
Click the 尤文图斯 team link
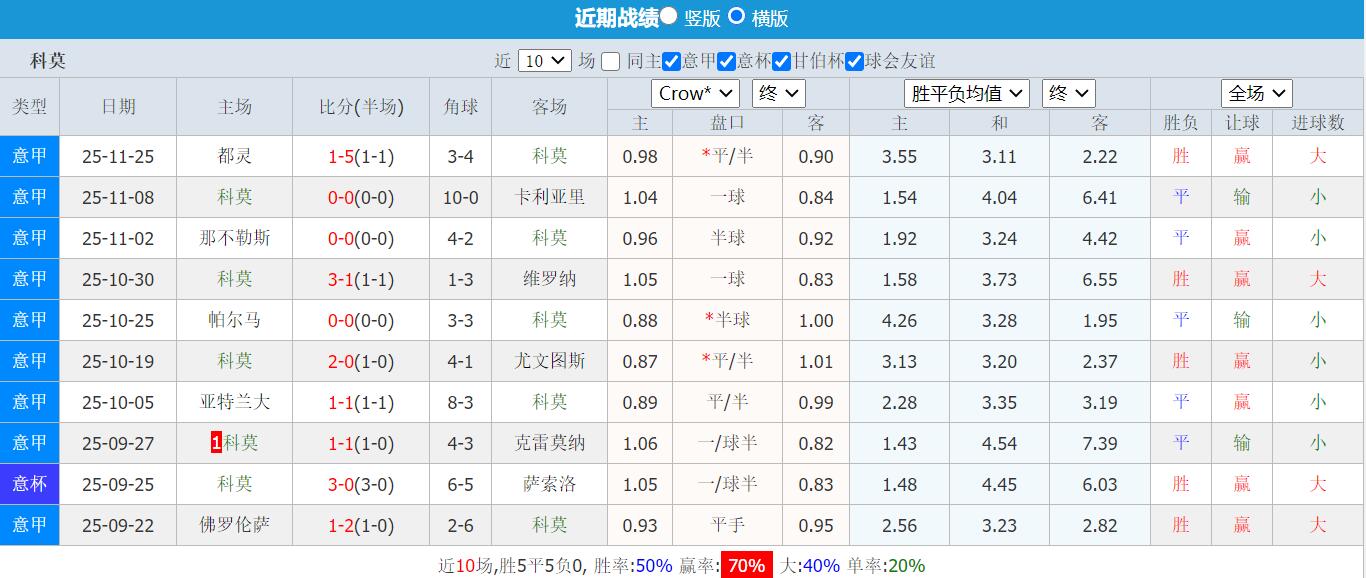[x=550, y=361]
